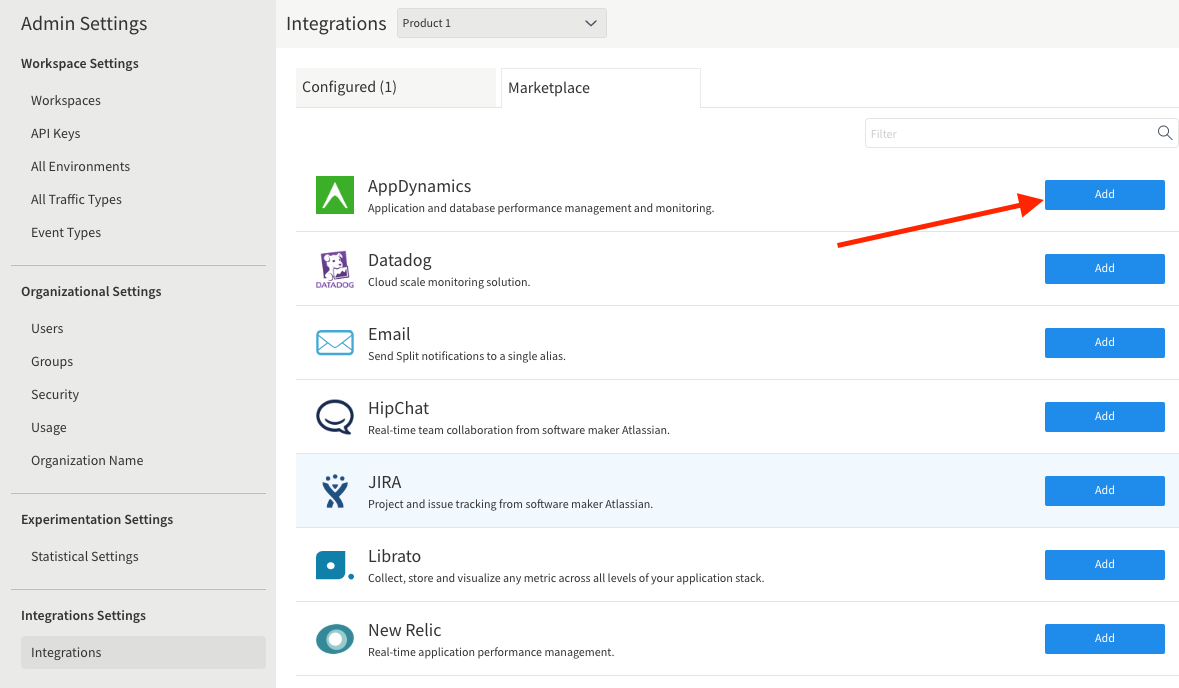The height and width of the screenshot is (688, 1179).
Task: Open the Product 1 workspace dropdown
Action: 501,23
